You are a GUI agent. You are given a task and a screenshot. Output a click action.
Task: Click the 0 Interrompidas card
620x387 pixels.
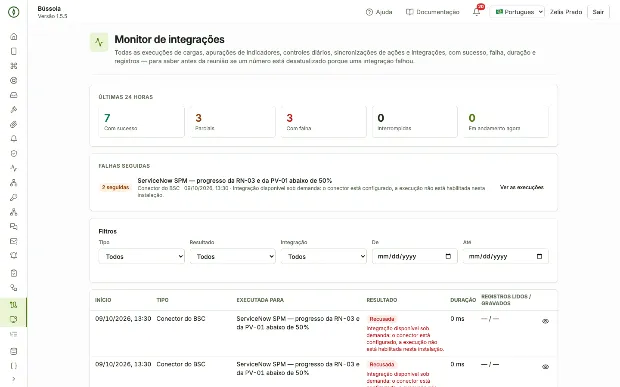tap(415, 121)
